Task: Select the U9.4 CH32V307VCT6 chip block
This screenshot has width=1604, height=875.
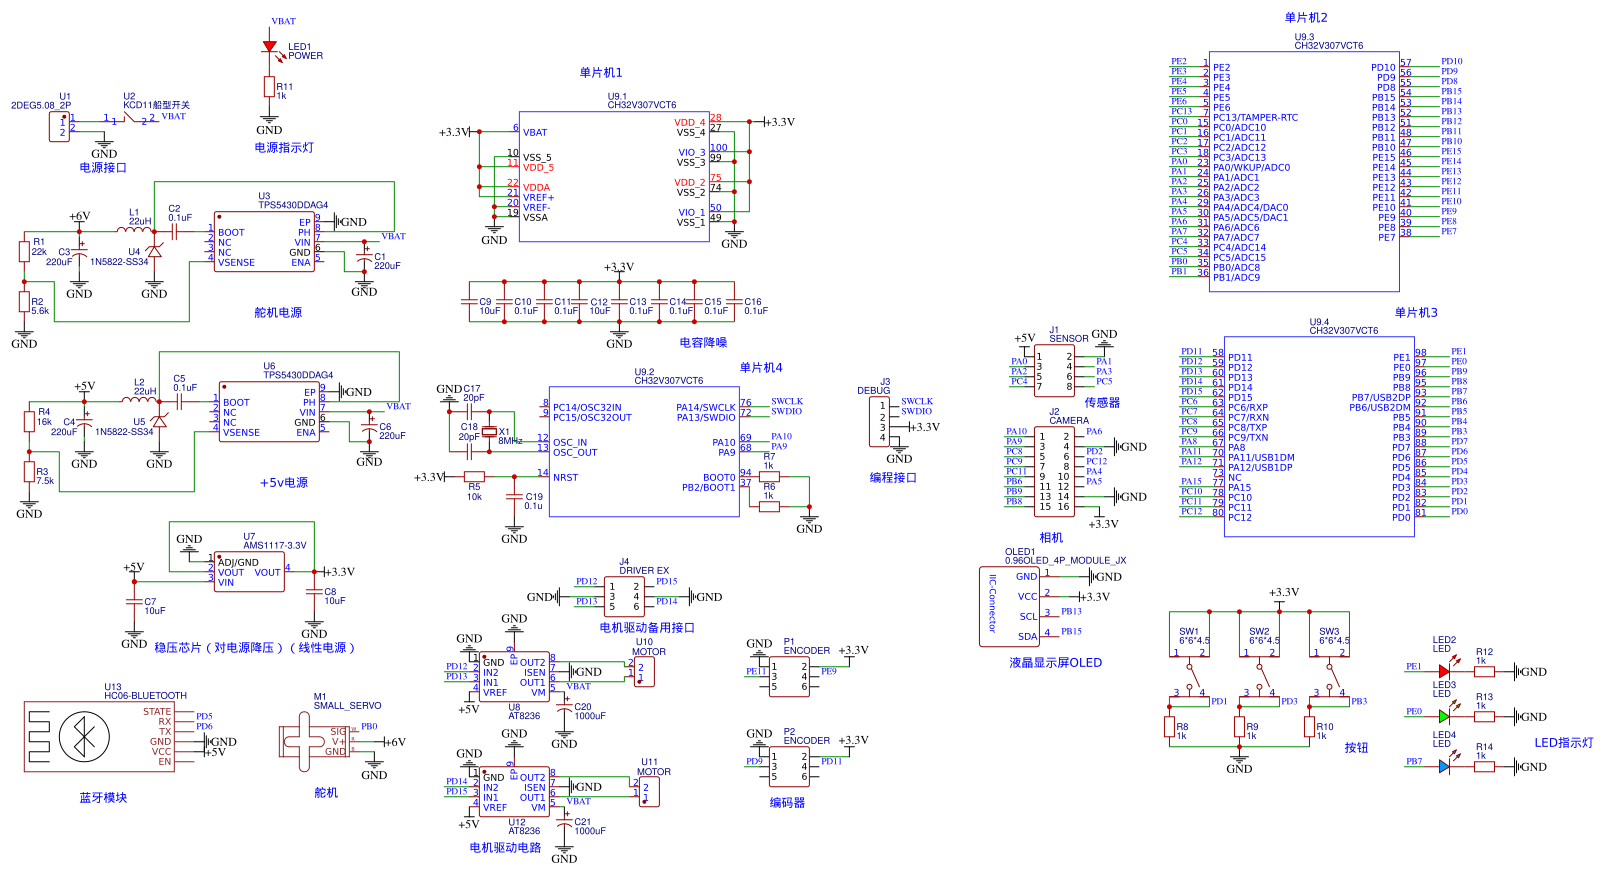Action: [x=1319, y=436]
